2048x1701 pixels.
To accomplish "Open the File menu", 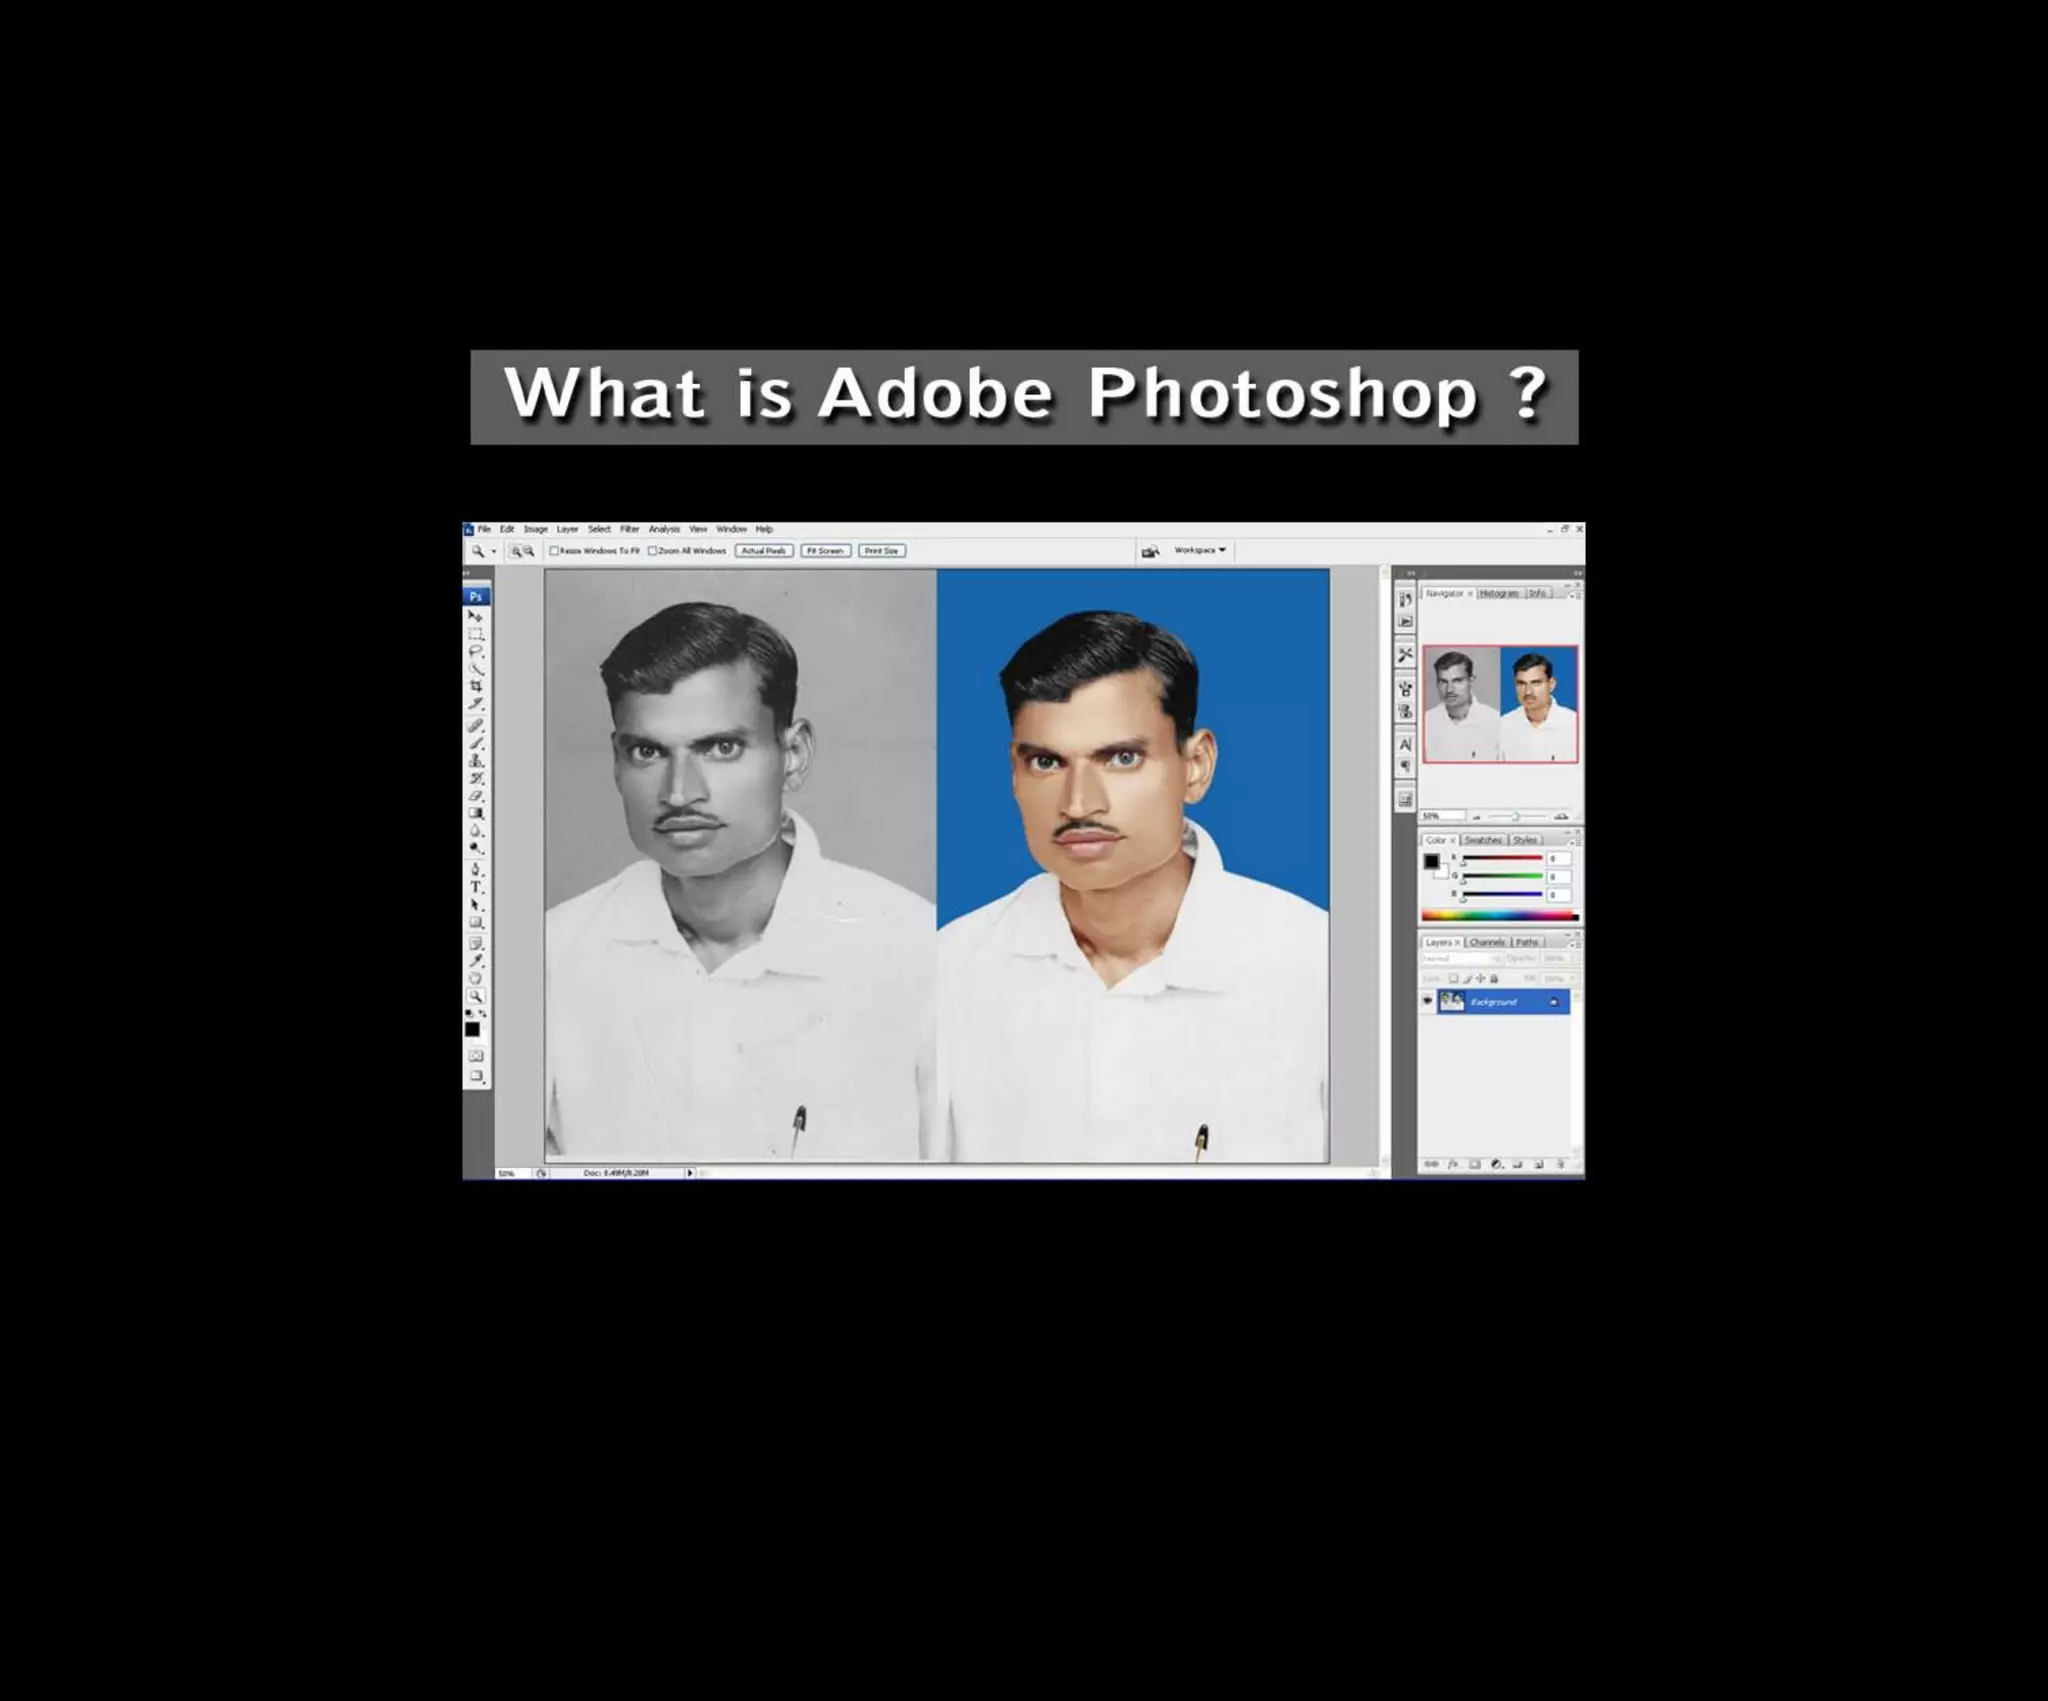I will click(x=484, y=529).
